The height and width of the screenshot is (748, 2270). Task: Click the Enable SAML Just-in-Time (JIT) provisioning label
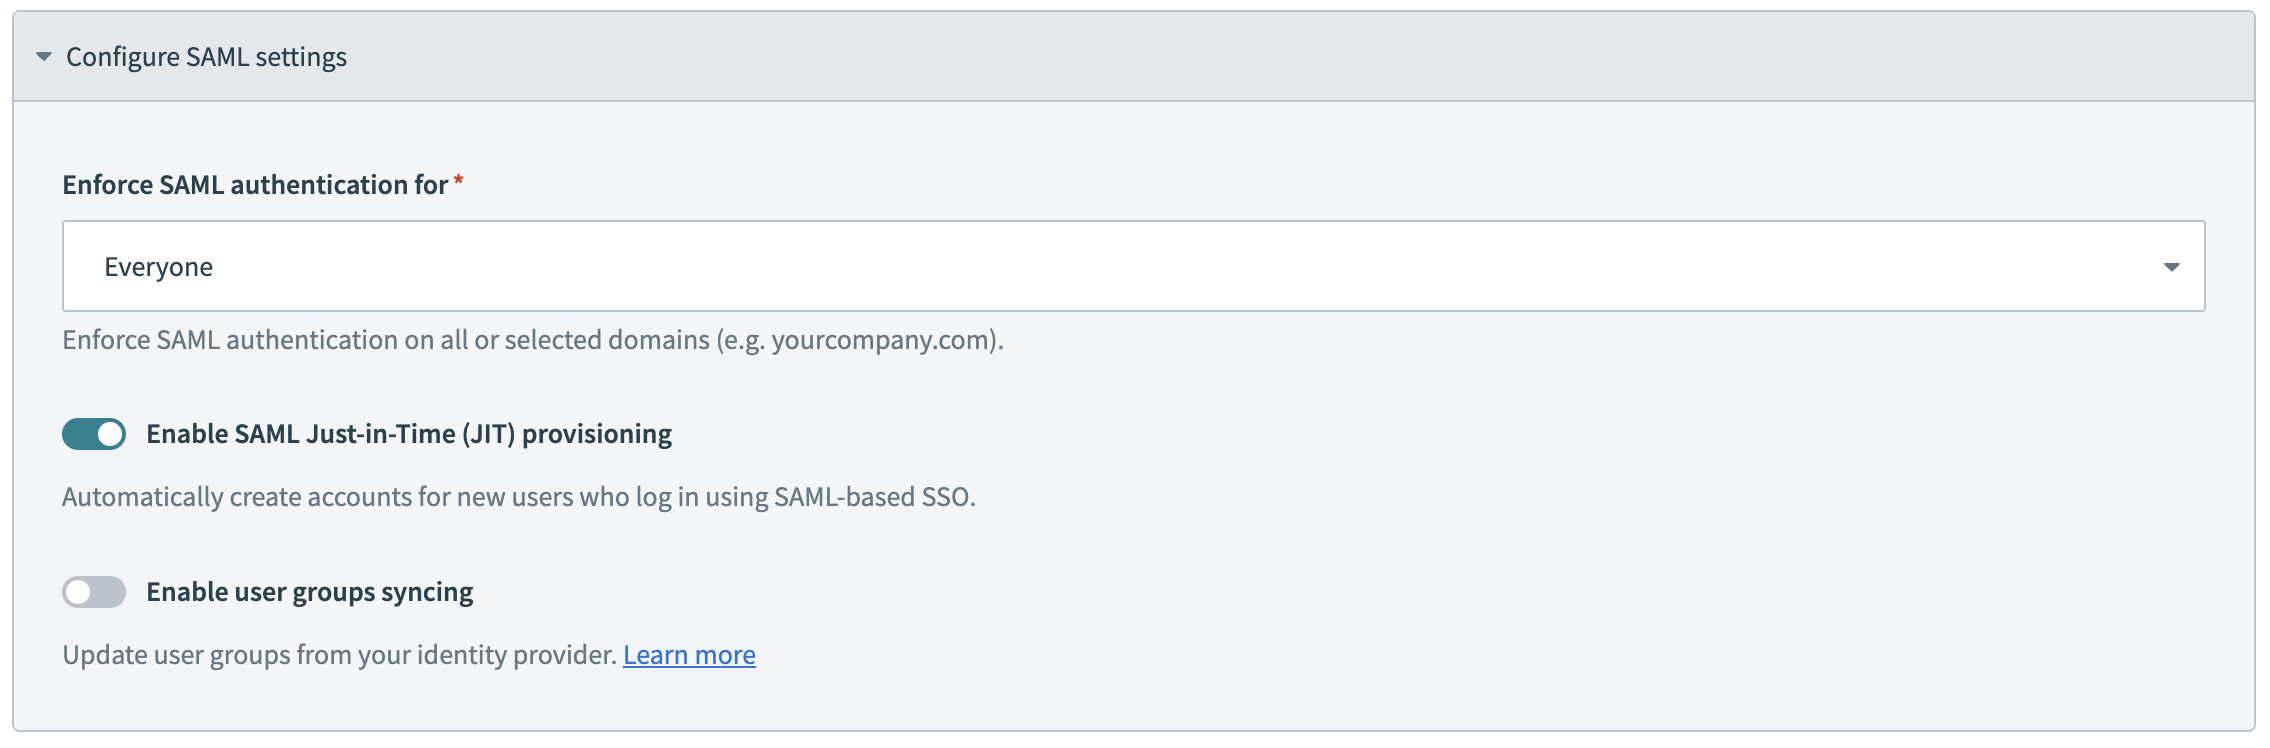[410, 435]
